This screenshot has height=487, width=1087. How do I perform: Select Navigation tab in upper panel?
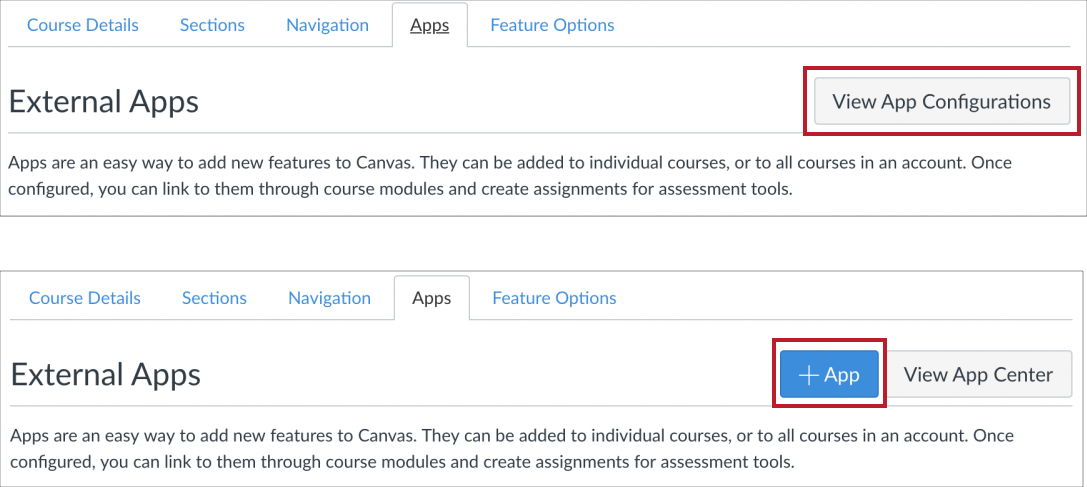pos(327,25)
